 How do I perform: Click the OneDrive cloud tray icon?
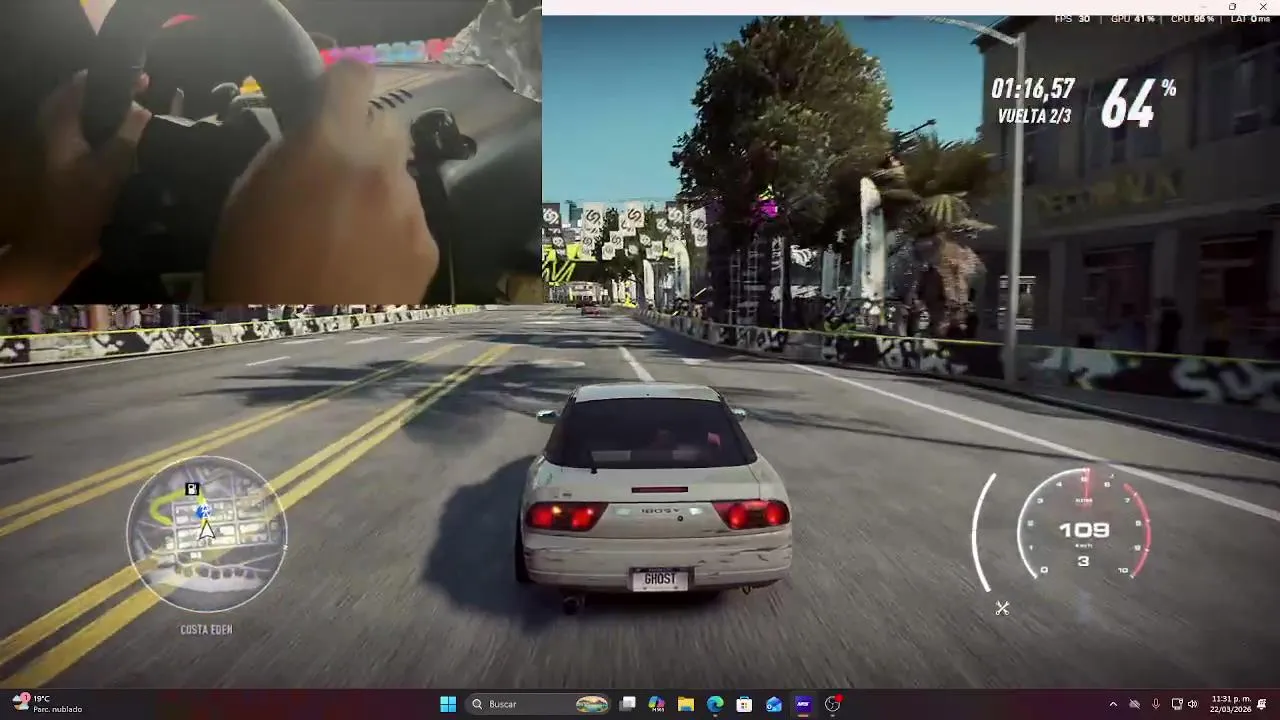[x=1134, y=704]
